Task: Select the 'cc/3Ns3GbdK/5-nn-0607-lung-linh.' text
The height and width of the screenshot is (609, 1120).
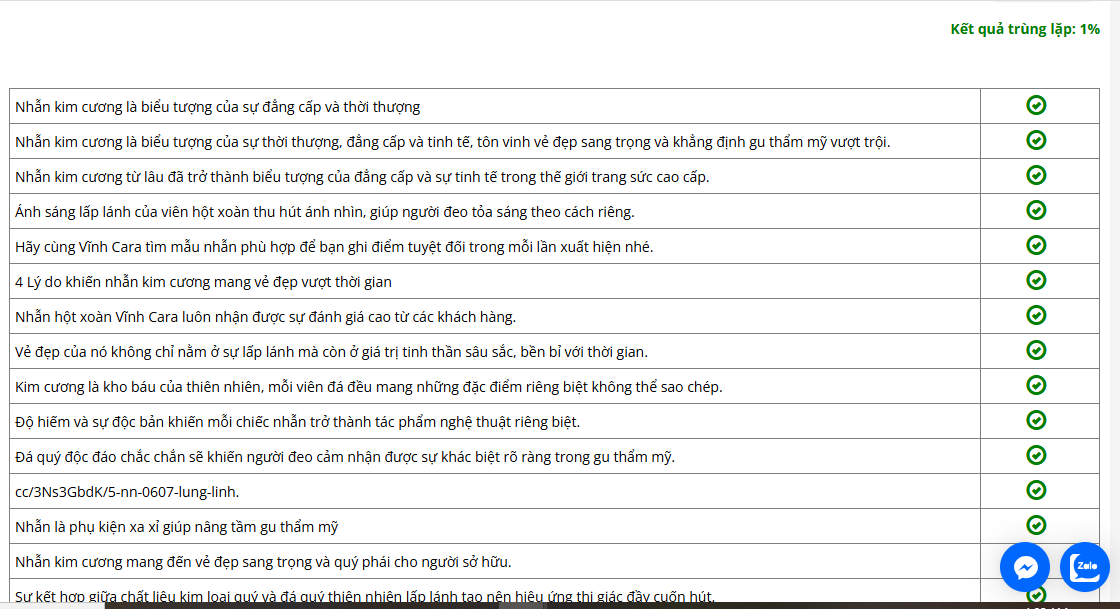Action: pyautogui.click(x=127, y=492)
